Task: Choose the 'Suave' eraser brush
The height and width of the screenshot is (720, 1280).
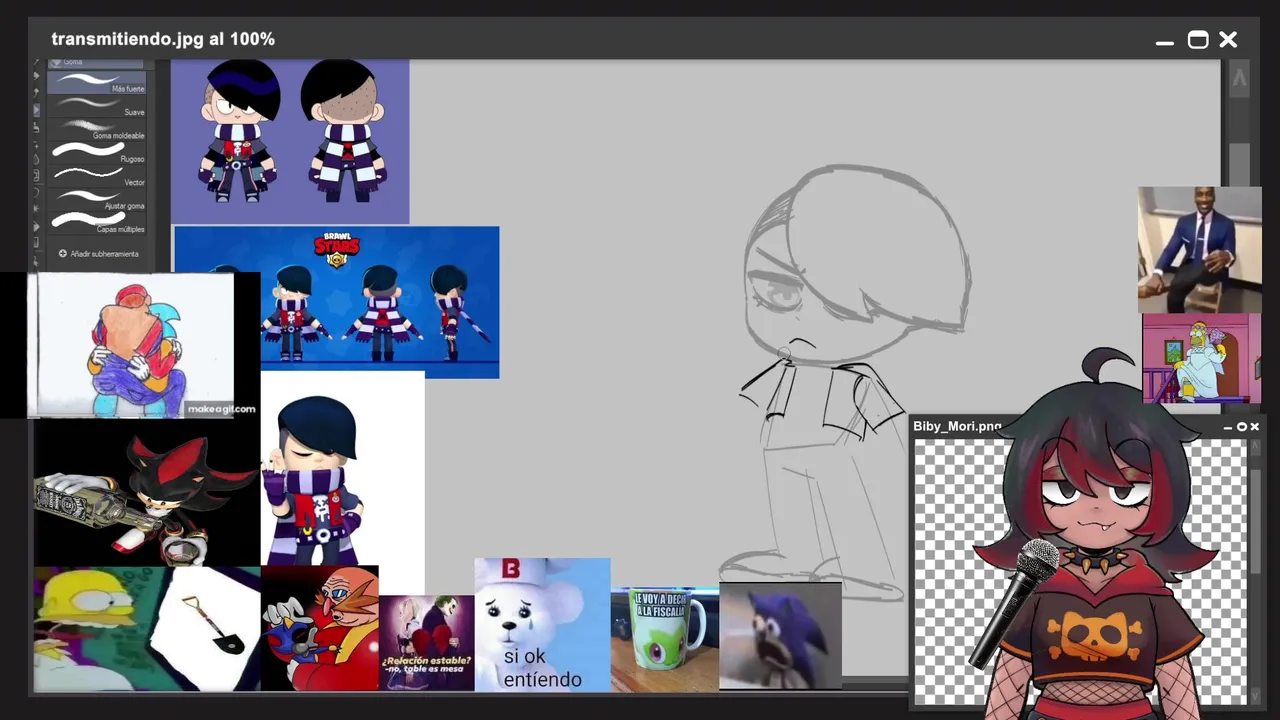Action: [x=97, y=106]
